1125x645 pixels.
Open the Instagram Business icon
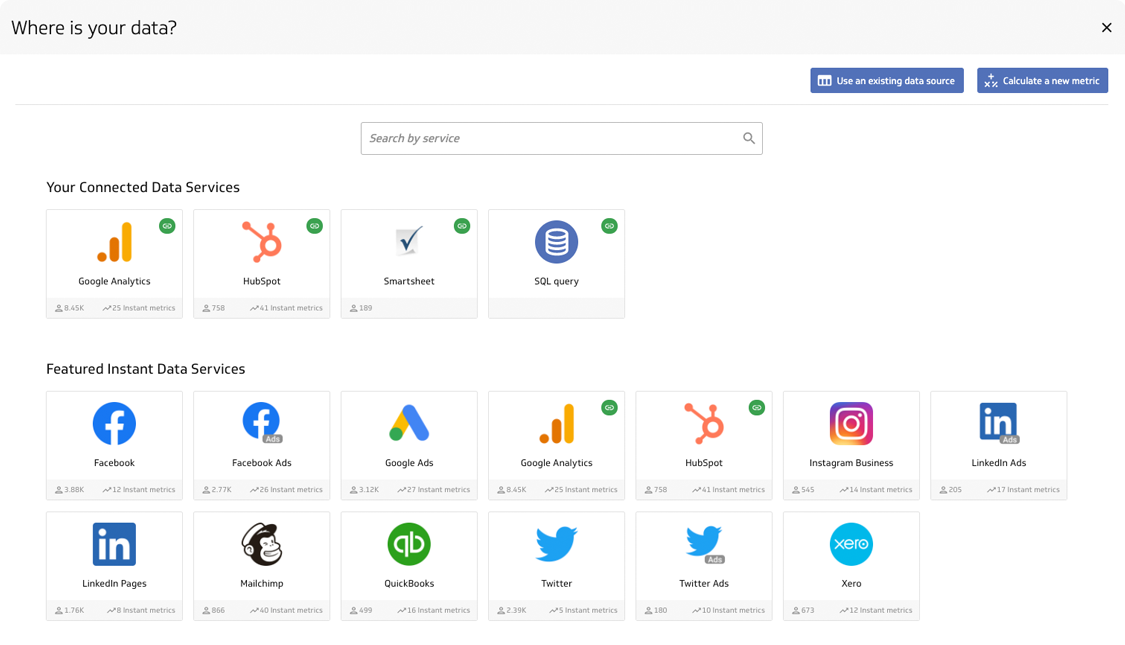851,423
